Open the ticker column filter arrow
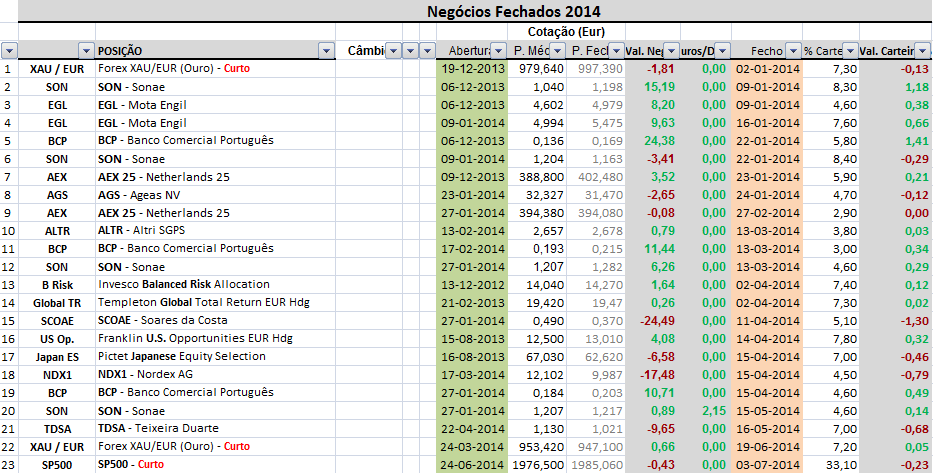The image size is (933, 473). tap(85, 50)
